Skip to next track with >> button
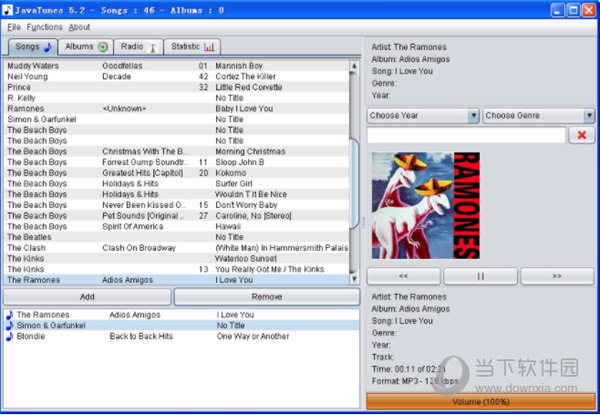Image resolution: width=600 pixels, height=415 pixels. click(557, 276)
